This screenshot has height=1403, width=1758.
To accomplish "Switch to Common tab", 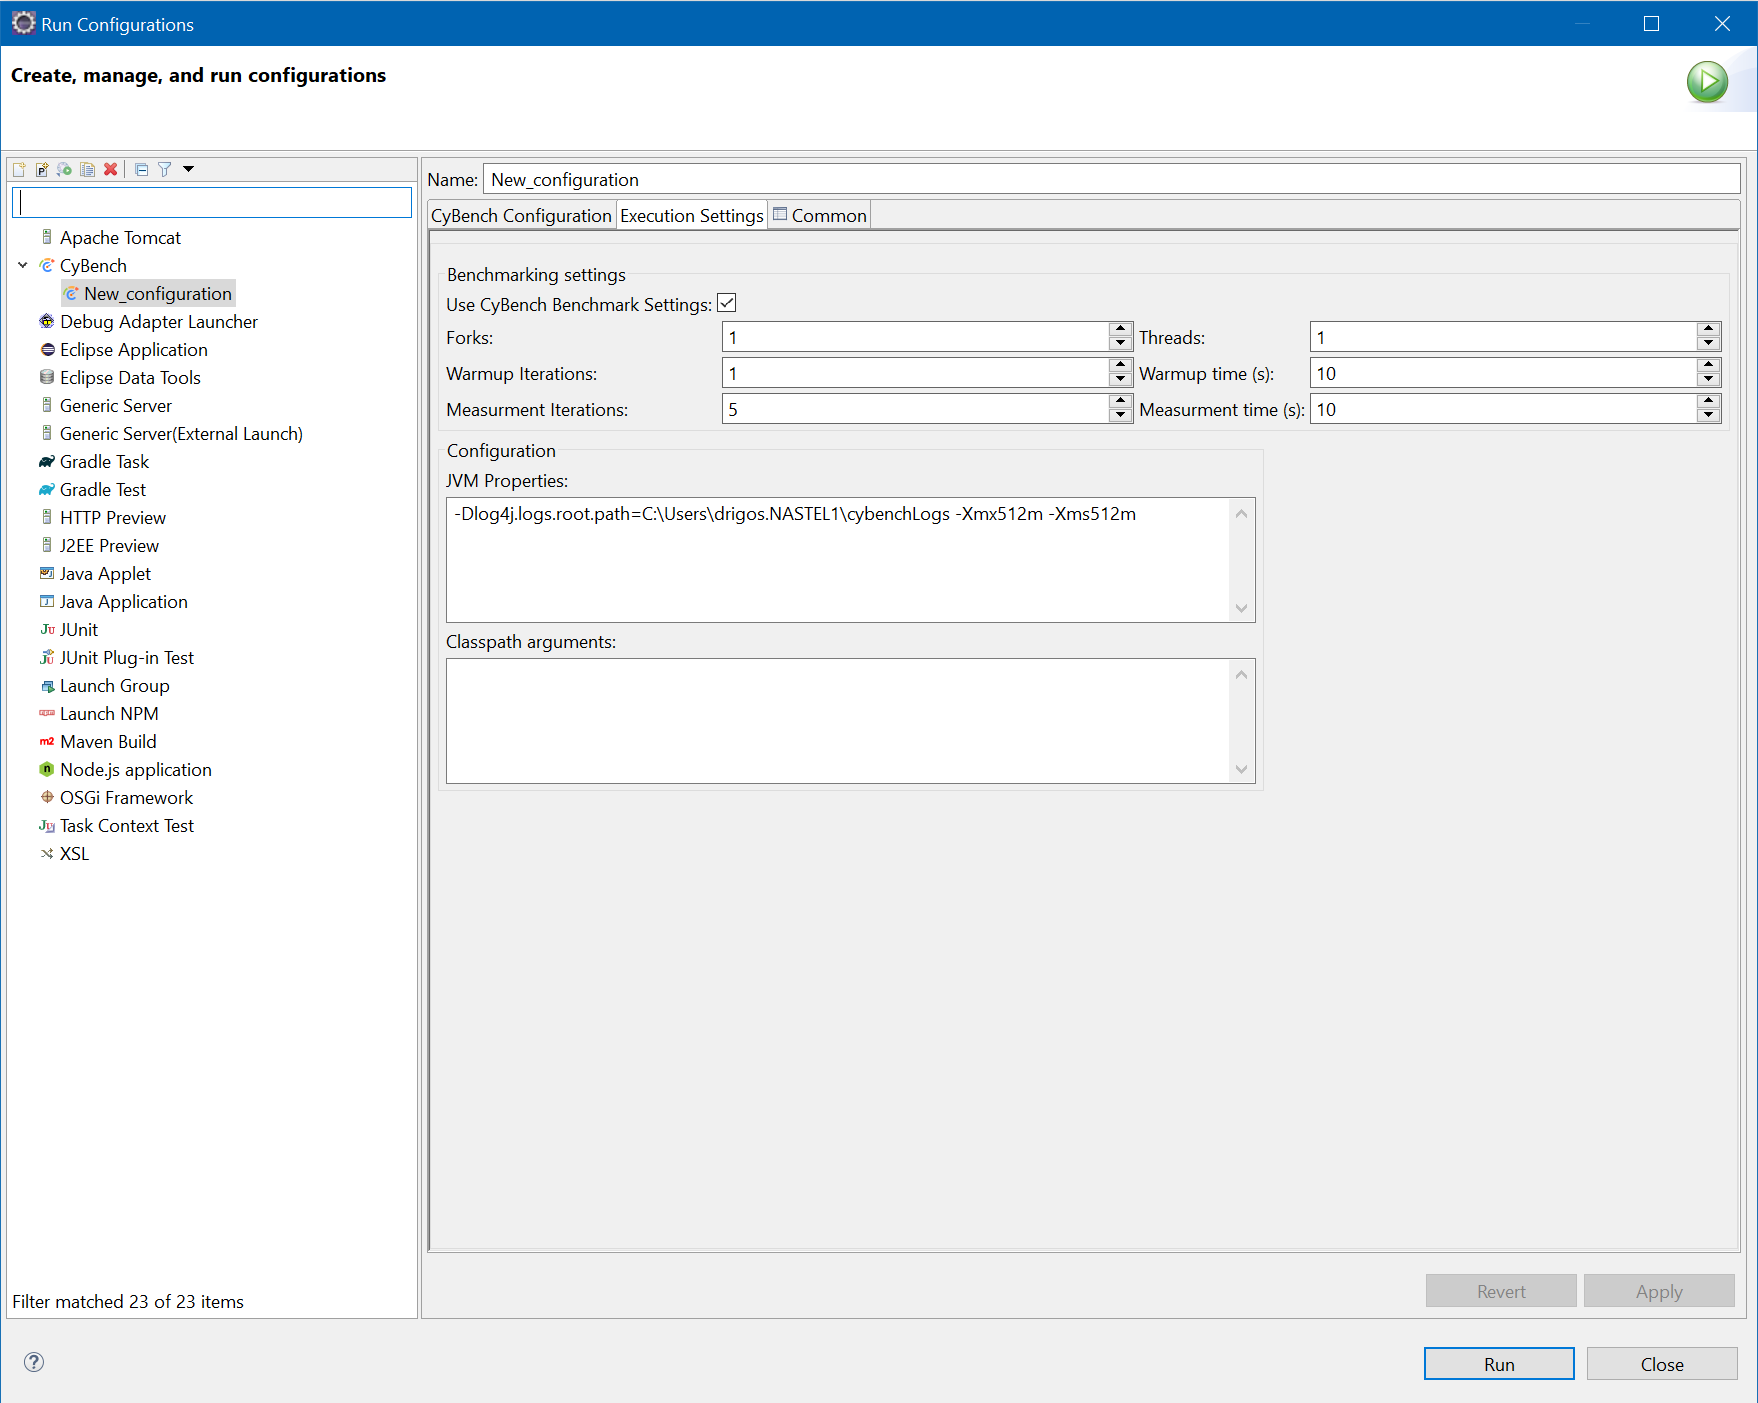I will pos(820,215).
